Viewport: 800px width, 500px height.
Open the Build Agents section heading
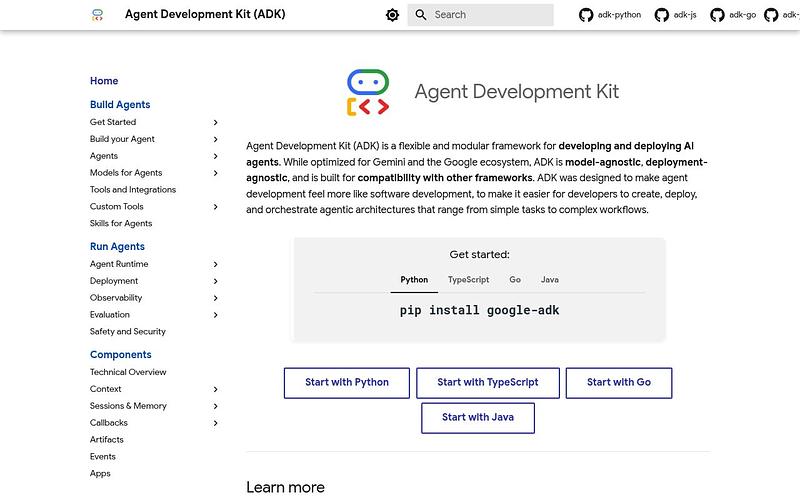click(120, 105)
